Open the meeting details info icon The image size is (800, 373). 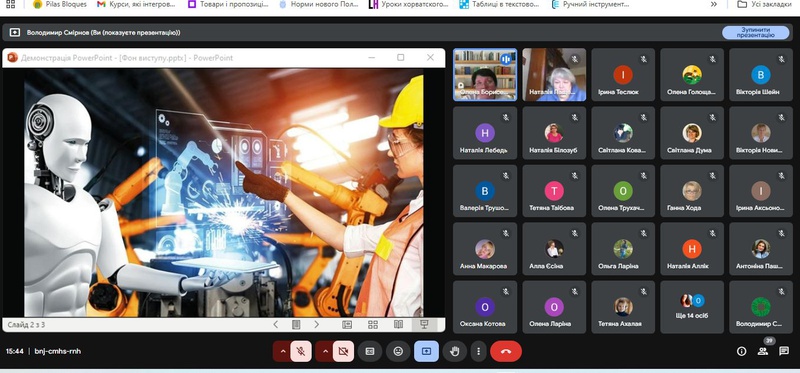pyautogui.click(x=741, y=352)
